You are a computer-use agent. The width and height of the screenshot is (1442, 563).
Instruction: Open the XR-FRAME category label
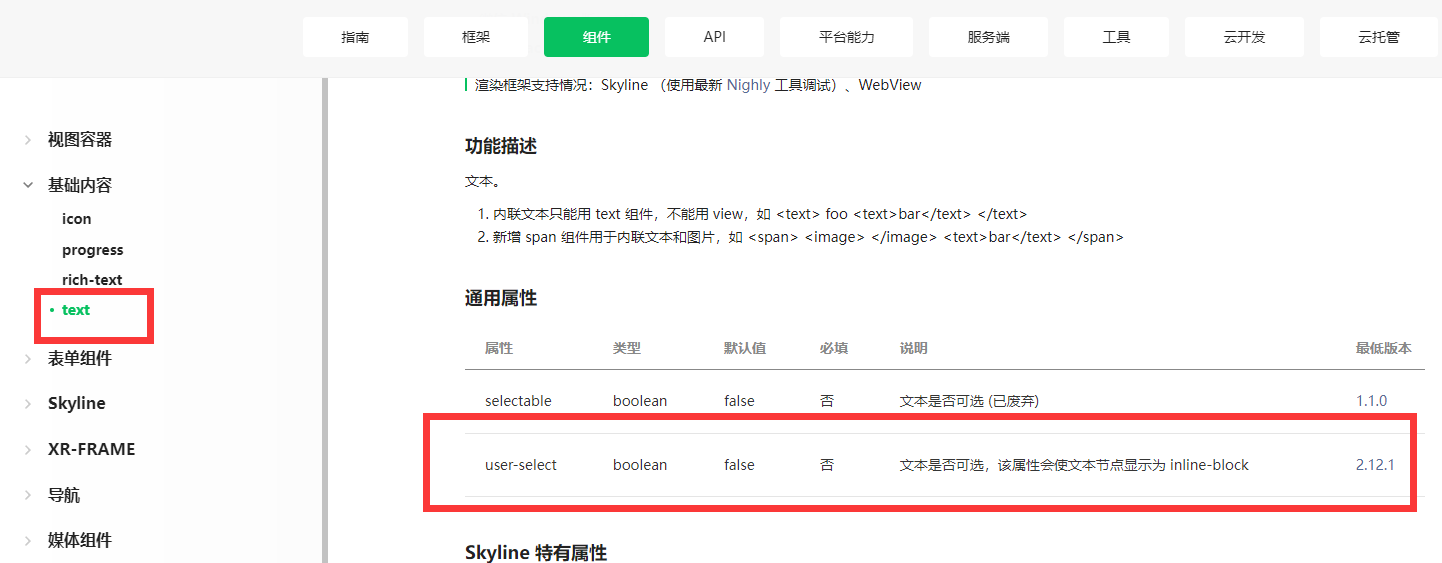(x=91, y=449)
